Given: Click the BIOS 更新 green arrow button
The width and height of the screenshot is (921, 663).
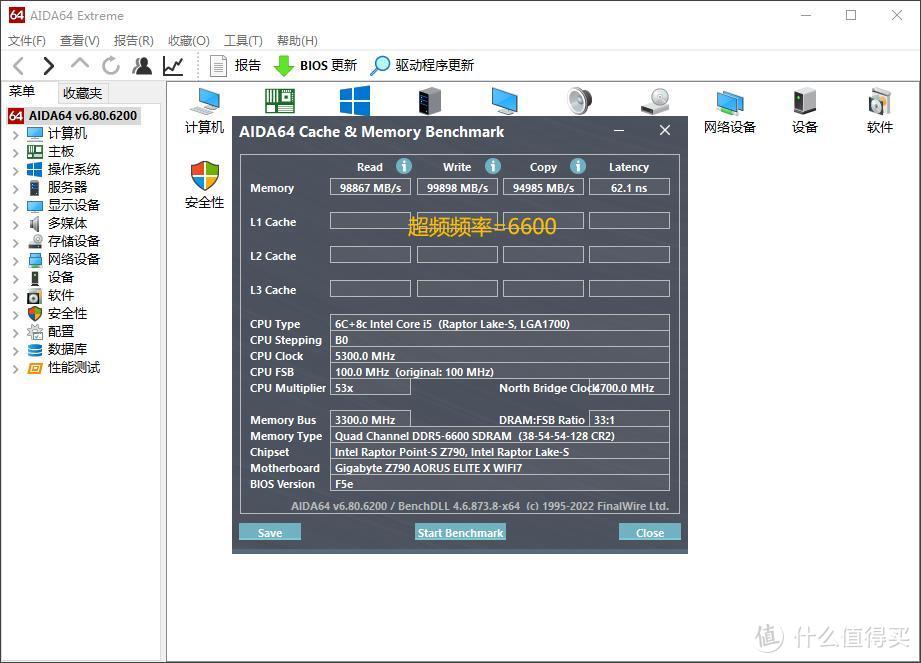Looking at the screenshot, I should click(315, 66).
